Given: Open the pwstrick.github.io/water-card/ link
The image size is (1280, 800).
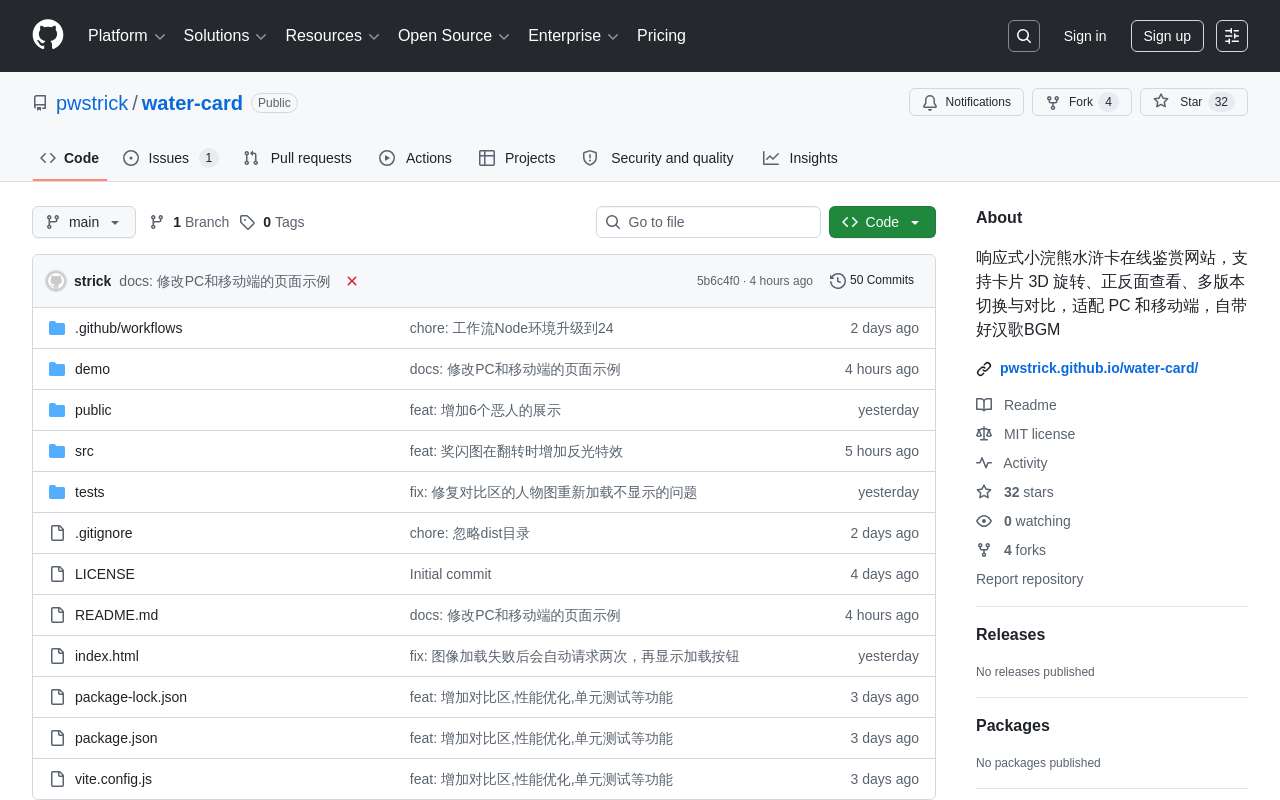Looking at the screenshot, I should (x=1099, y=368).
